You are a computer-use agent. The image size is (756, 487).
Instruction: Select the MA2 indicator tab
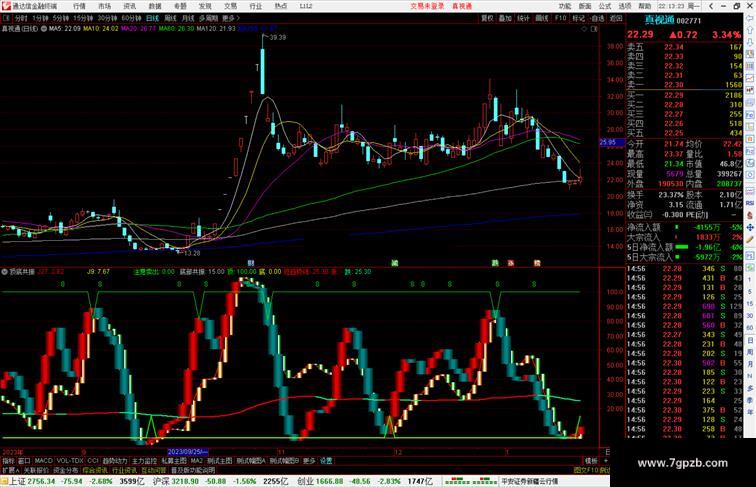coord(197,461)
